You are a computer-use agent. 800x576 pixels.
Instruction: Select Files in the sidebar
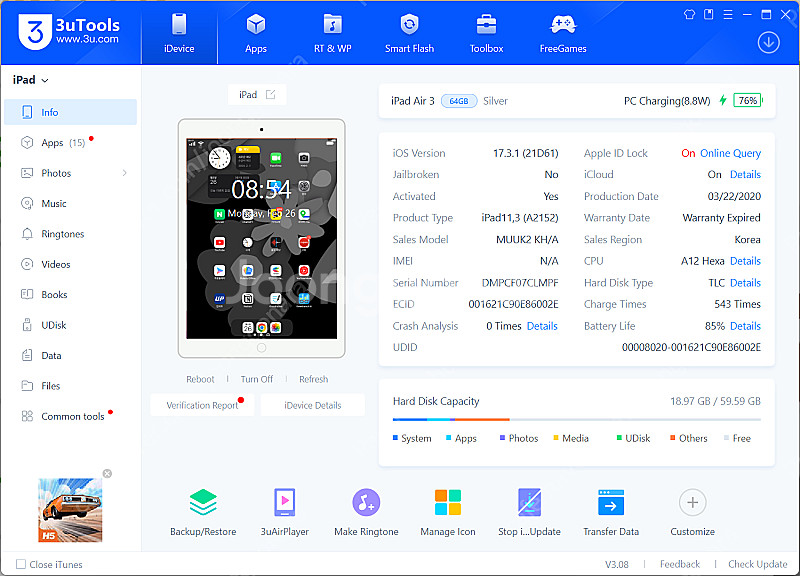(x=70, y=386)
